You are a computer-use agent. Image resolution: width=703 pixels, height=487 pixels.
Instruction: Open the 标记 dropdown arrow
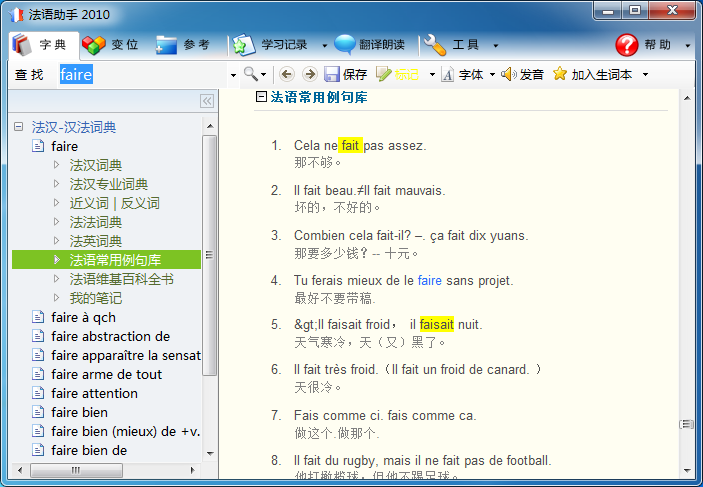coord(432,74)
